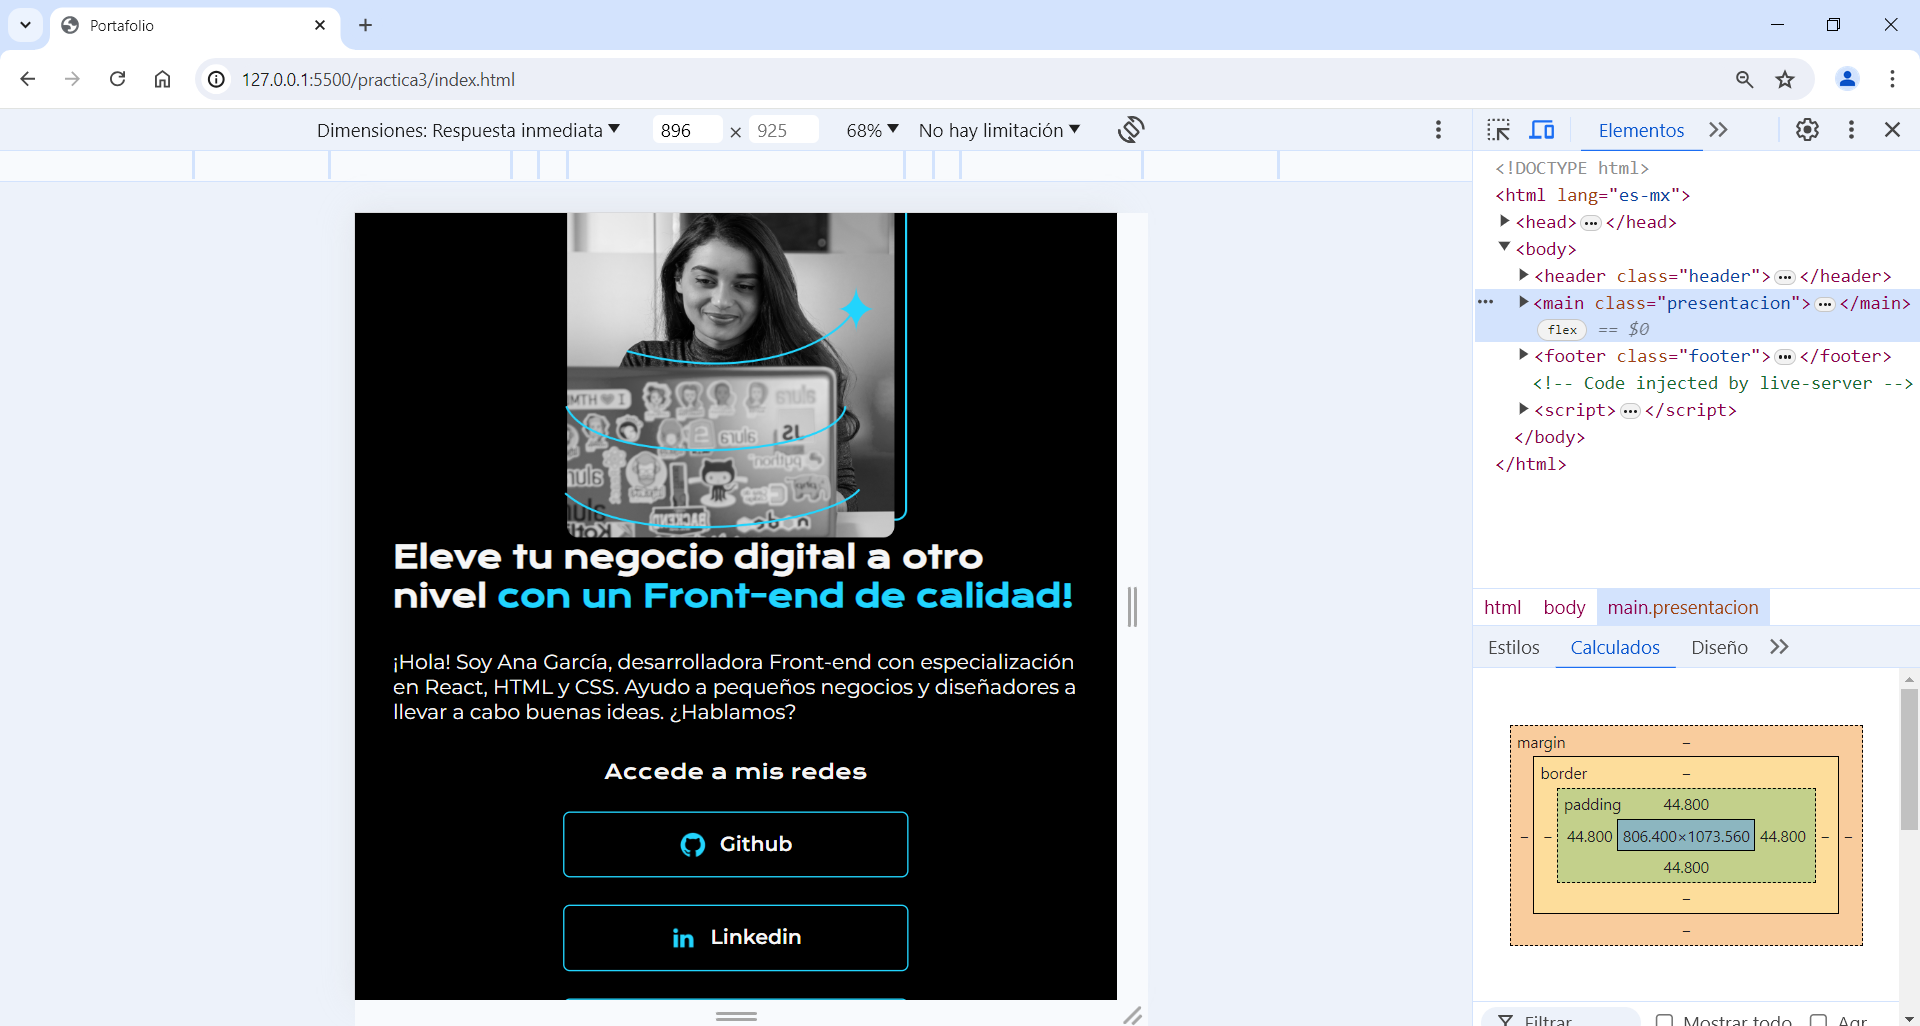Viewport: 1920px width, 1026px height.
Task: Open the tab search dropdown
Action: pyautogui.click(x=25, y=25)
